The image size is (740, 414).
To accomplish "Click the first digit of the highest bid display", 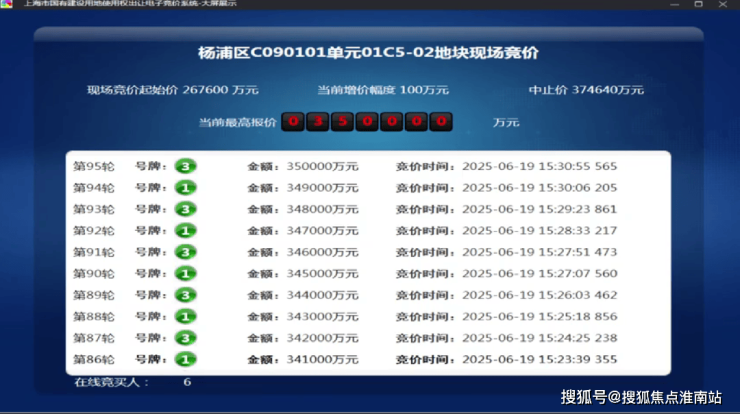I will [292, 122].
